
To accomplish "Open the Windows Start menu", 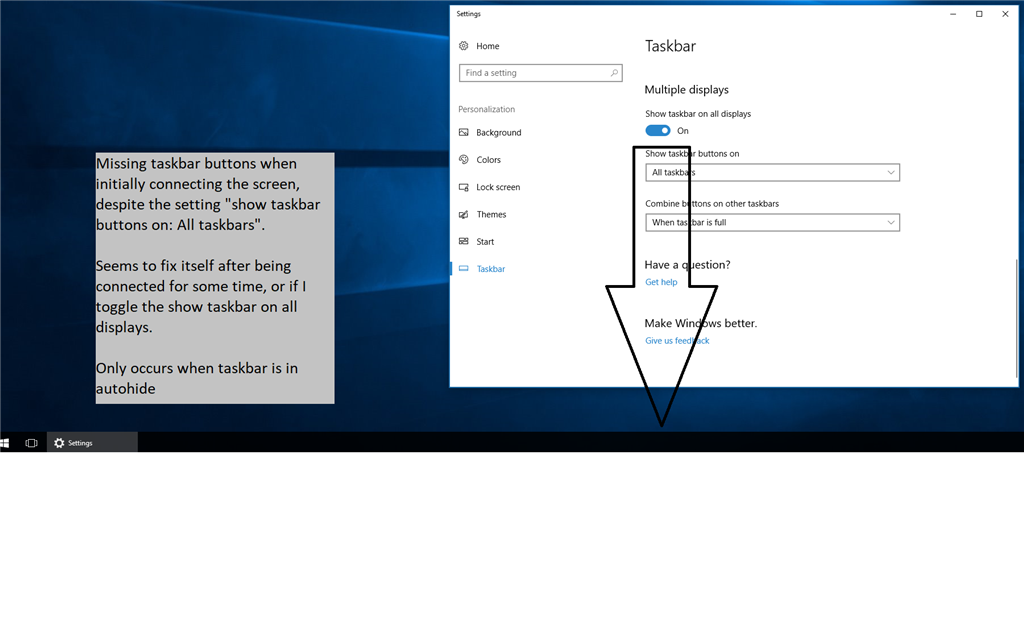I will click(x=6, y=443).
